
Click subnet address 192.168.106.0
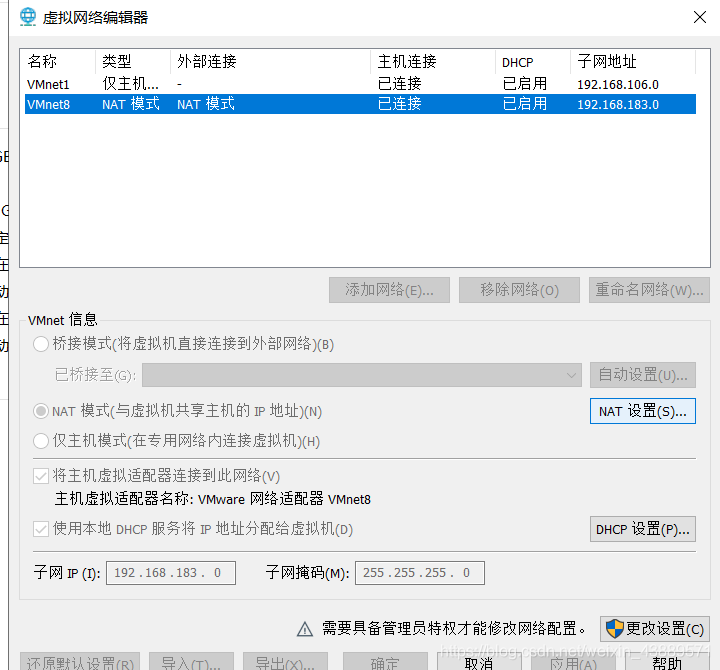coord(618,84)
